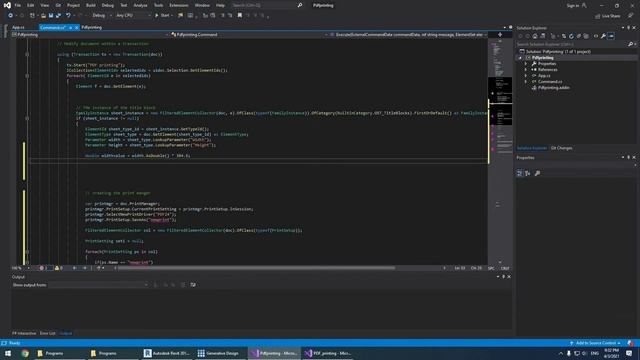
Task: Open the Extensions menu
Action: [179, 5]
